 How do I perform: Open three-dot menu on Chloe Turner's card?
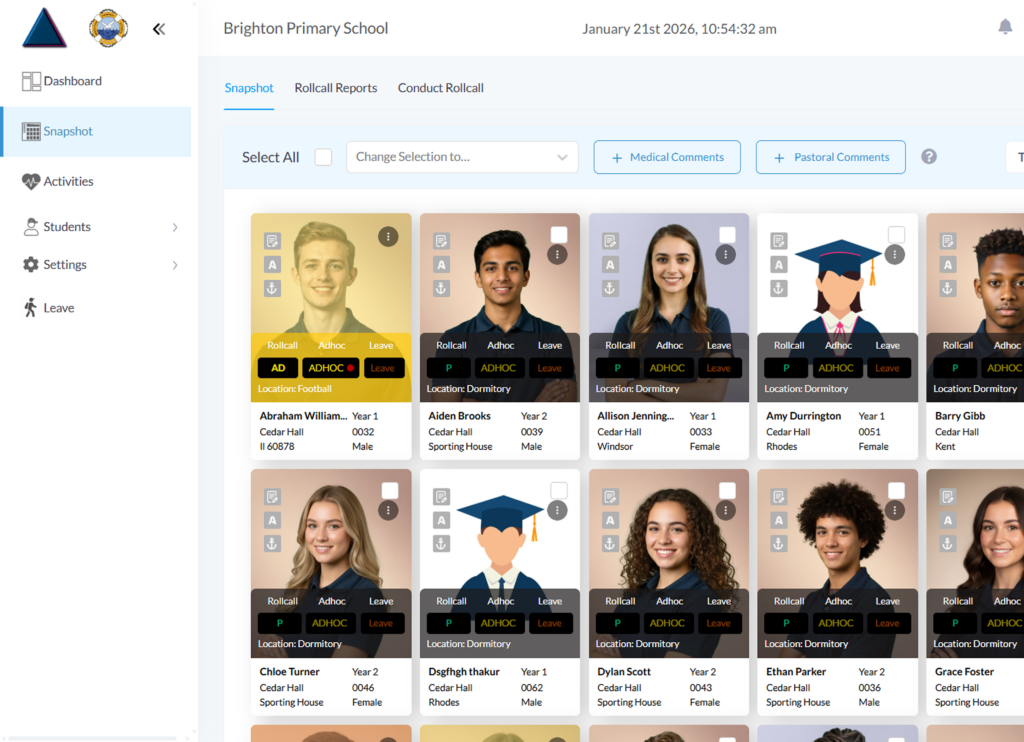[389, 511]
